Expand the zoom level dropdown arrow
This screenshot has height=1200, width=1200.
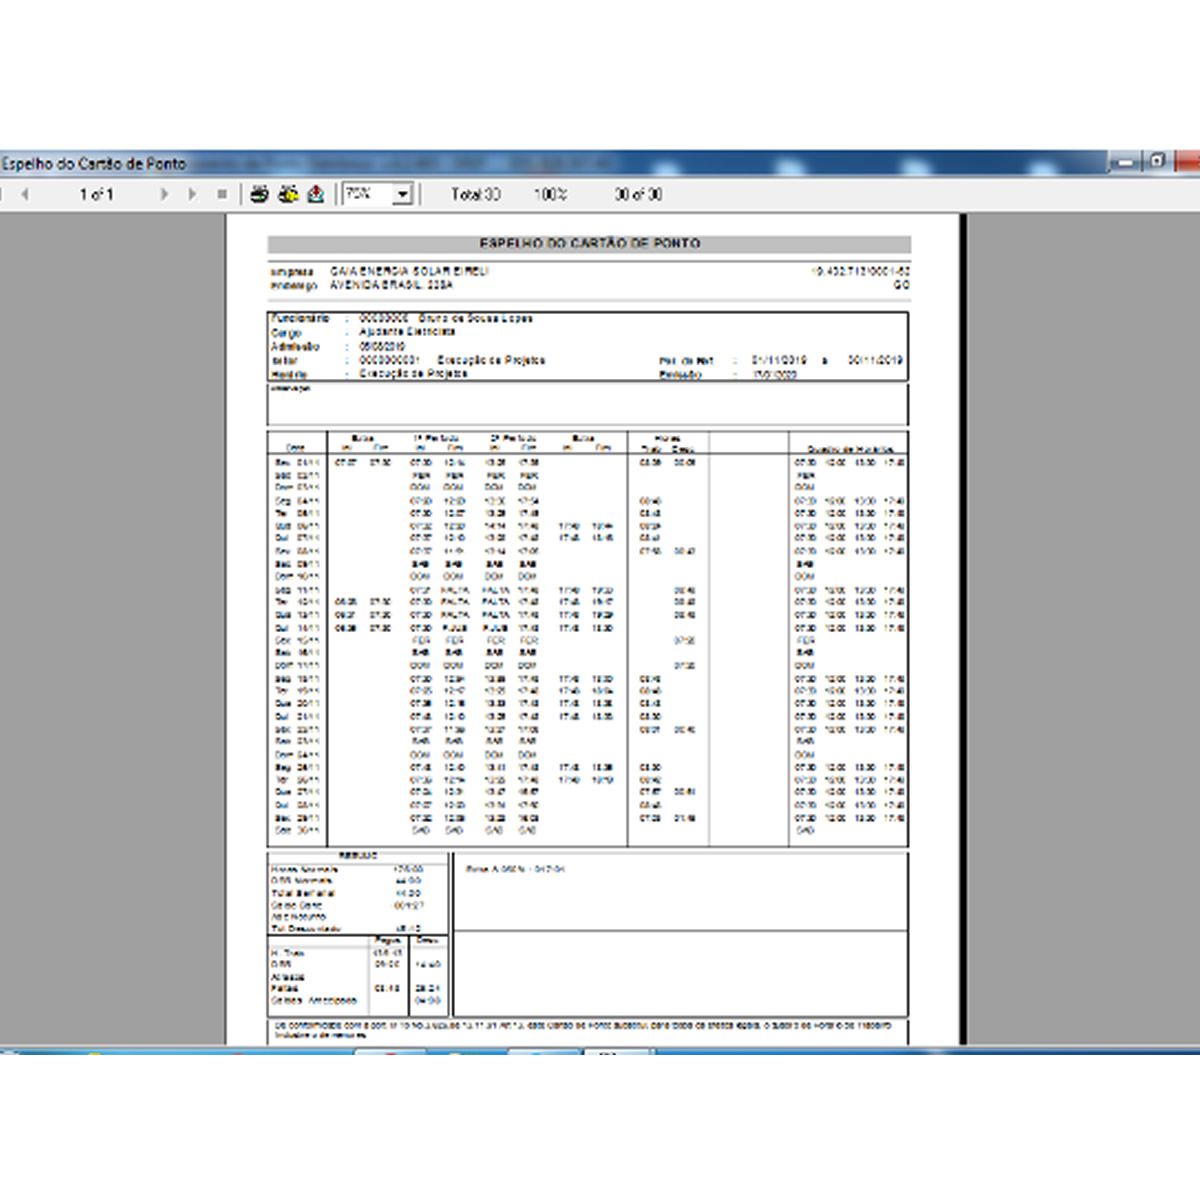click(x=402, y=194)
